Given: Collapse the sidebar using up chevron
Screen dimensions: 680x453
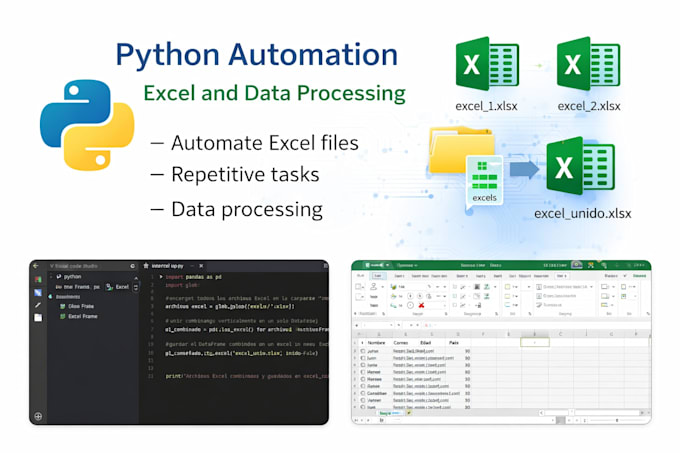Looking at the screenshot, I should pyautogui.click(x=136, y=277).
